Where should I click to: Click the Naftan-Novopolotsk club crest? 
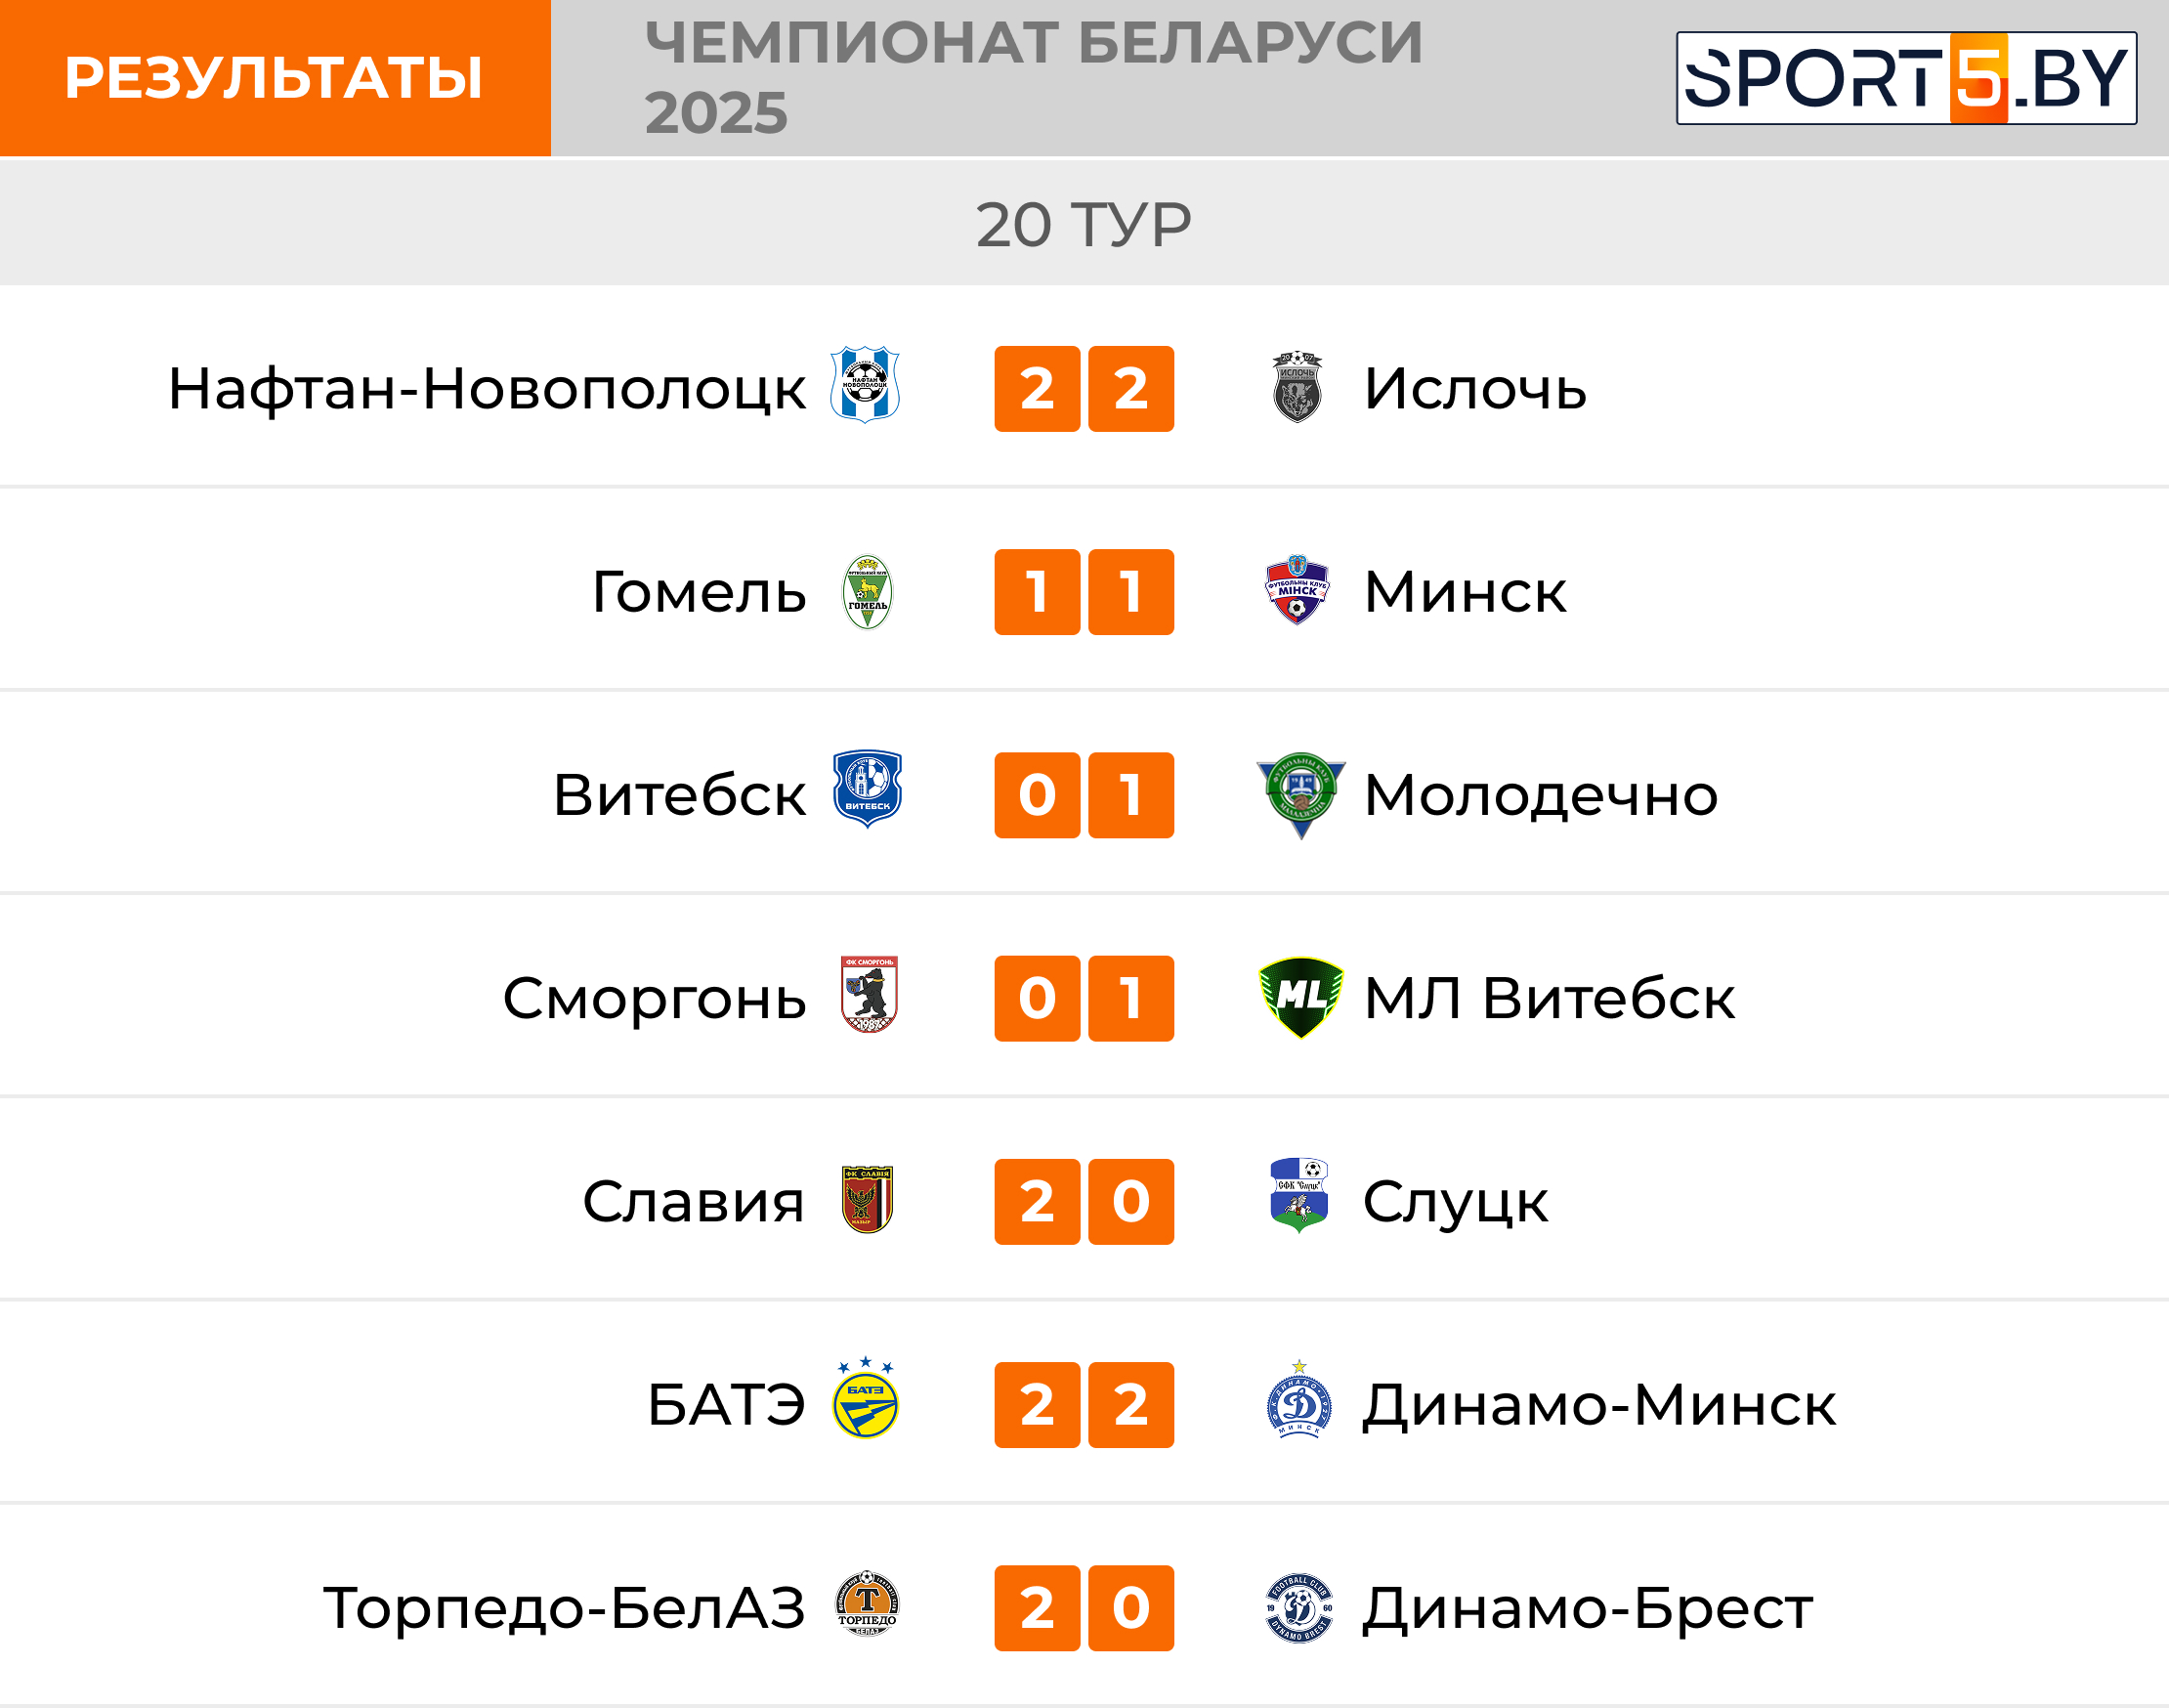[x=865, y=385]
